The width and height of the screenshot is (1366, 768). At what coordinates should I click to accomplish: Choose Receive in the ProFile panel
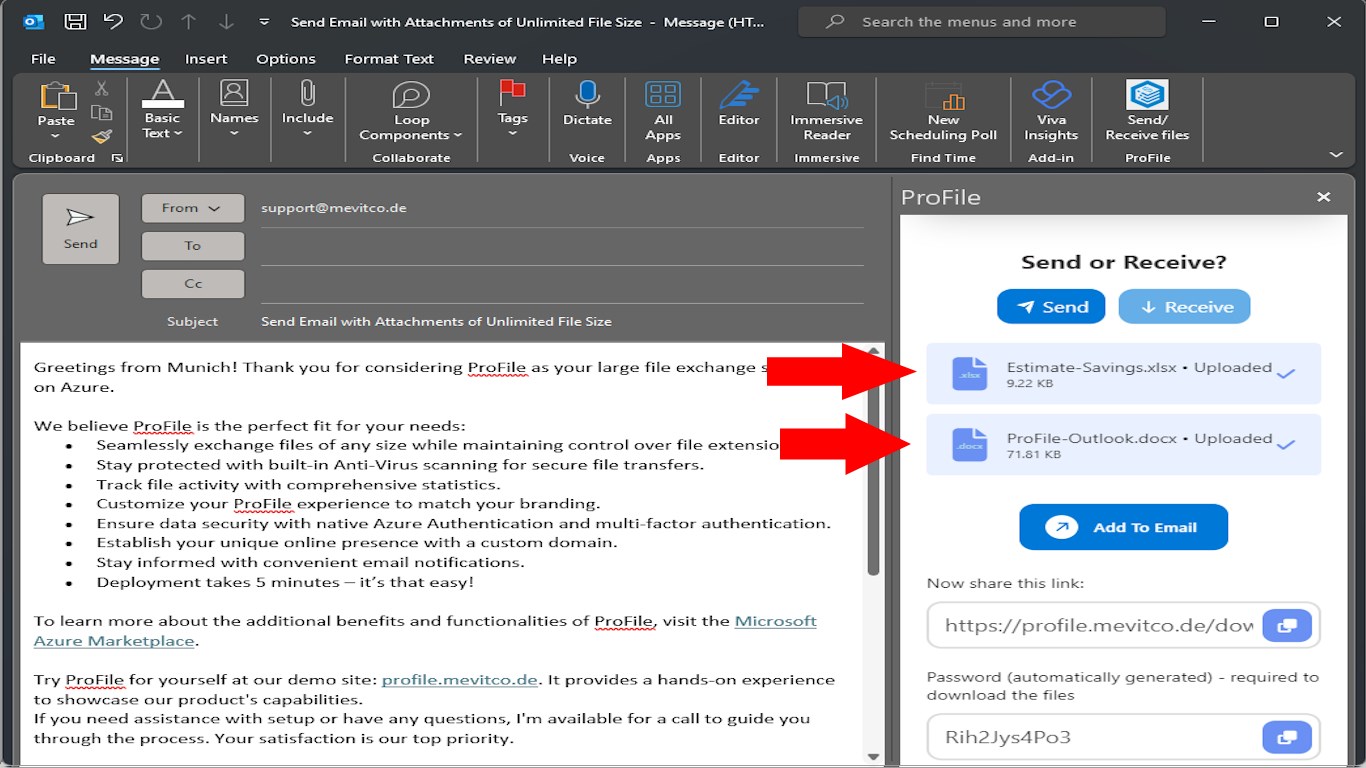1185,307
